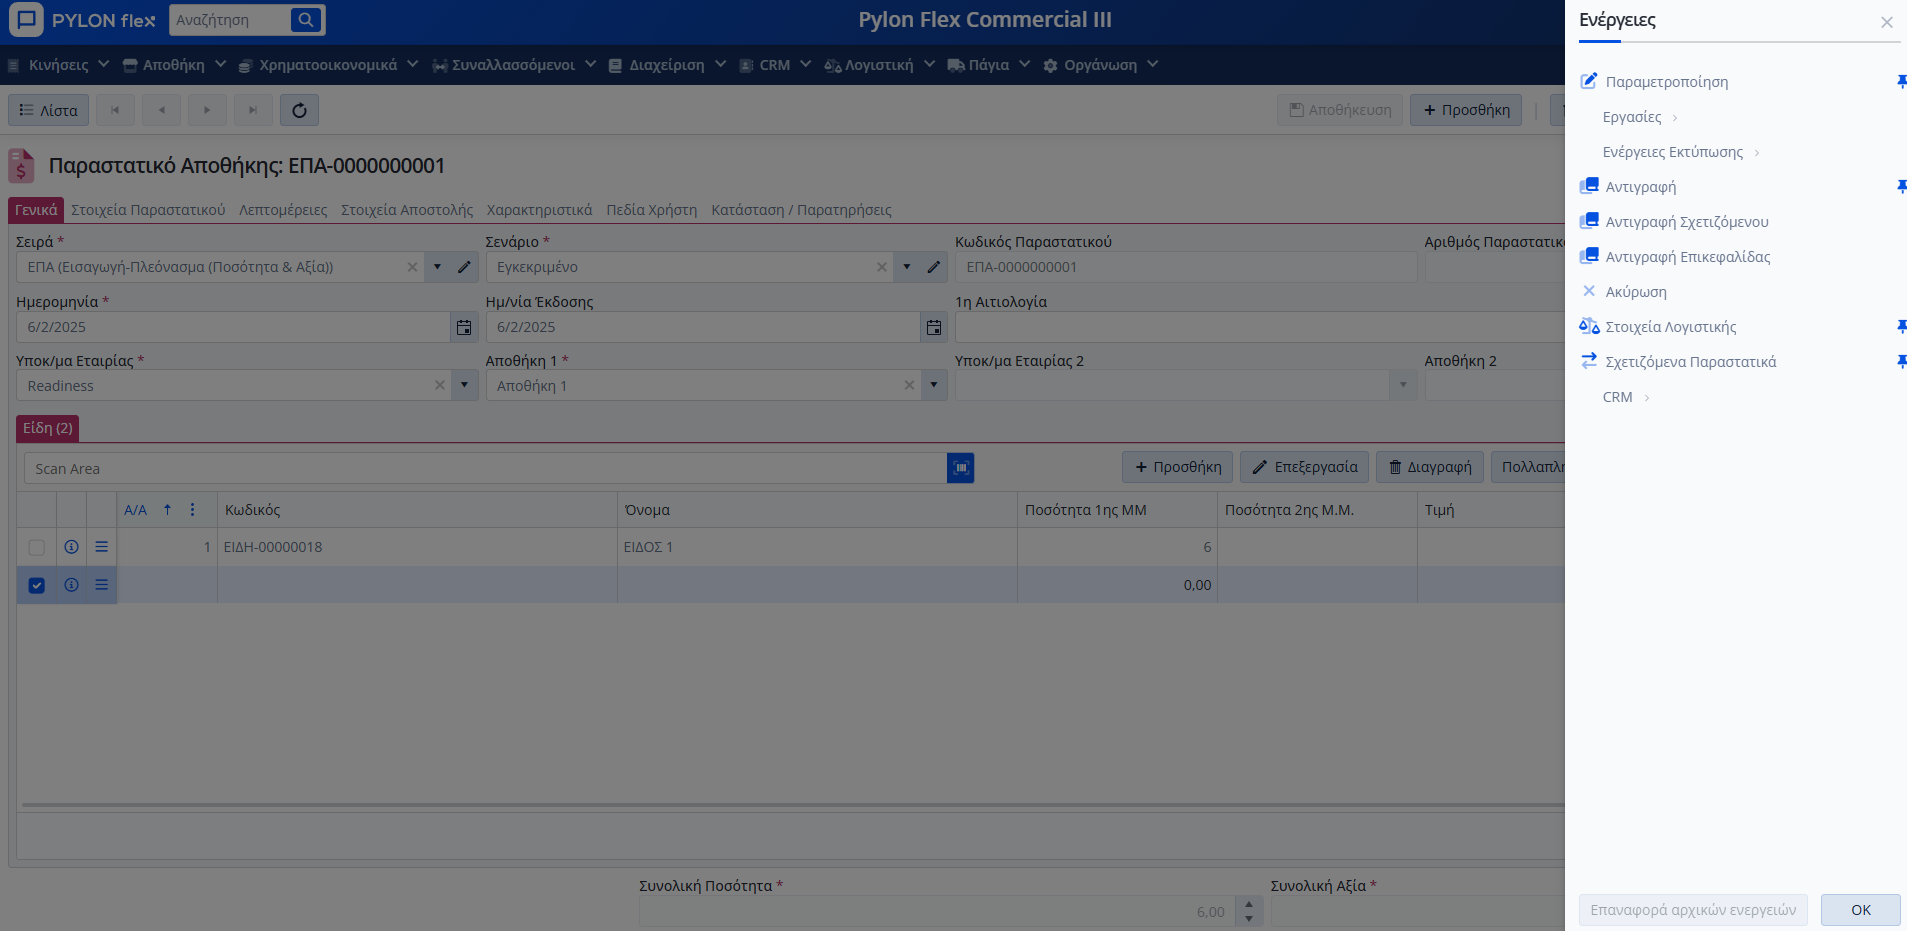Increase Συνολική Ποσότητα with up stepper
Viewport: 1907px width, 931px height.
click(x=1249, y=904)
